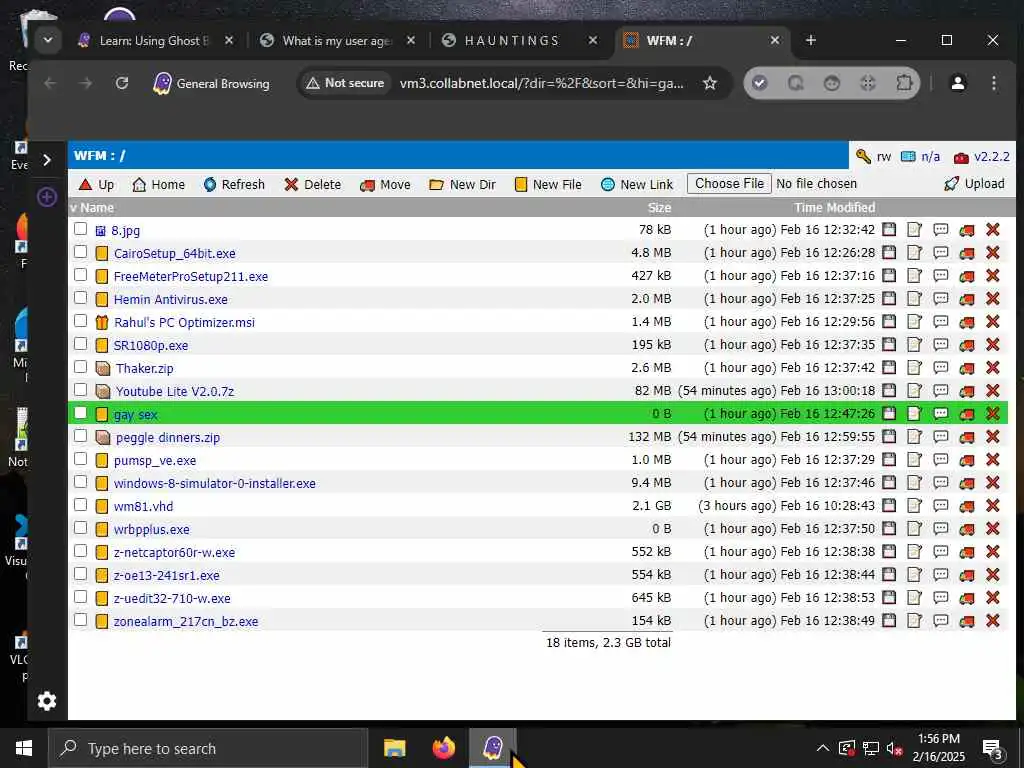This screenshot has width=1024, height=768.
Task: Click the Windows search box
Action: [209, 748]
